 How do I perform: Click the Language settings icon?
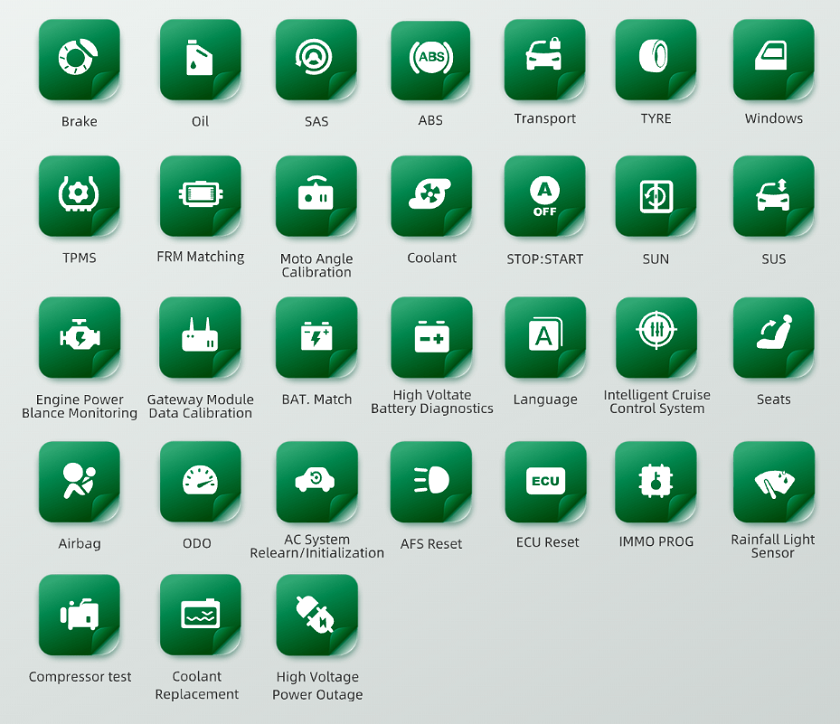(x=545, y=337)
